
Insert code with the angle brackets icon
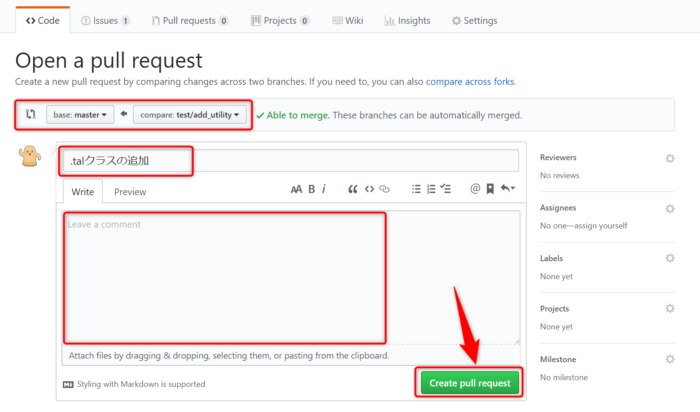[x=369, y=189]
